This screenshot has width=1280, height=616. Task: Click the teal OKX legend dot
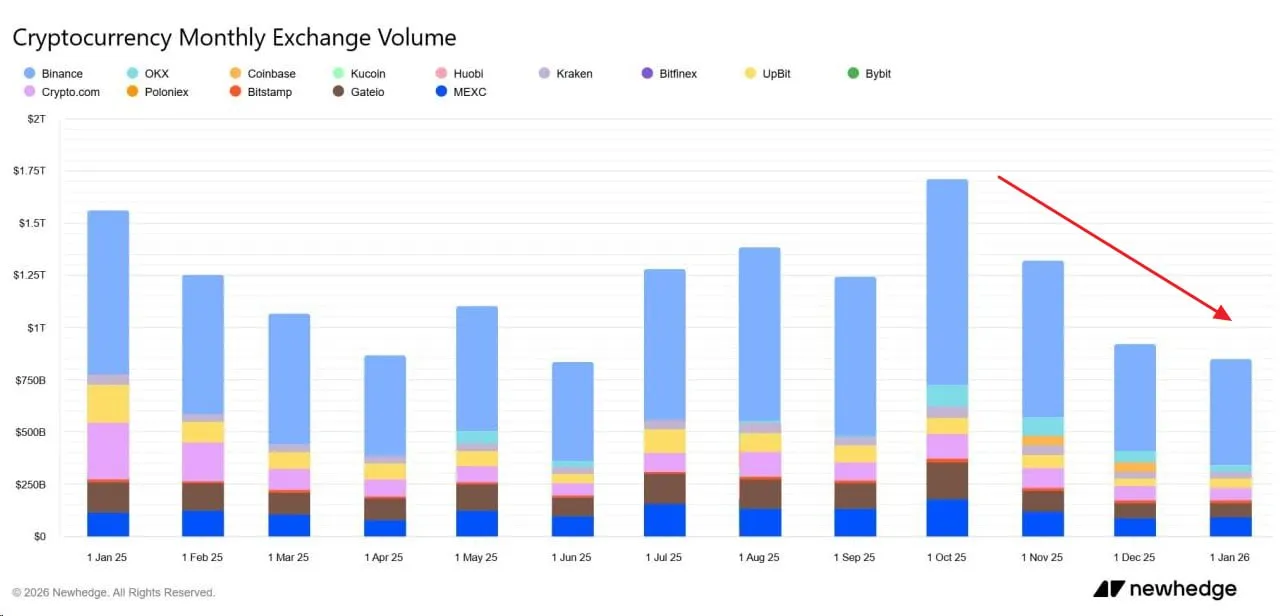(133, 74)
